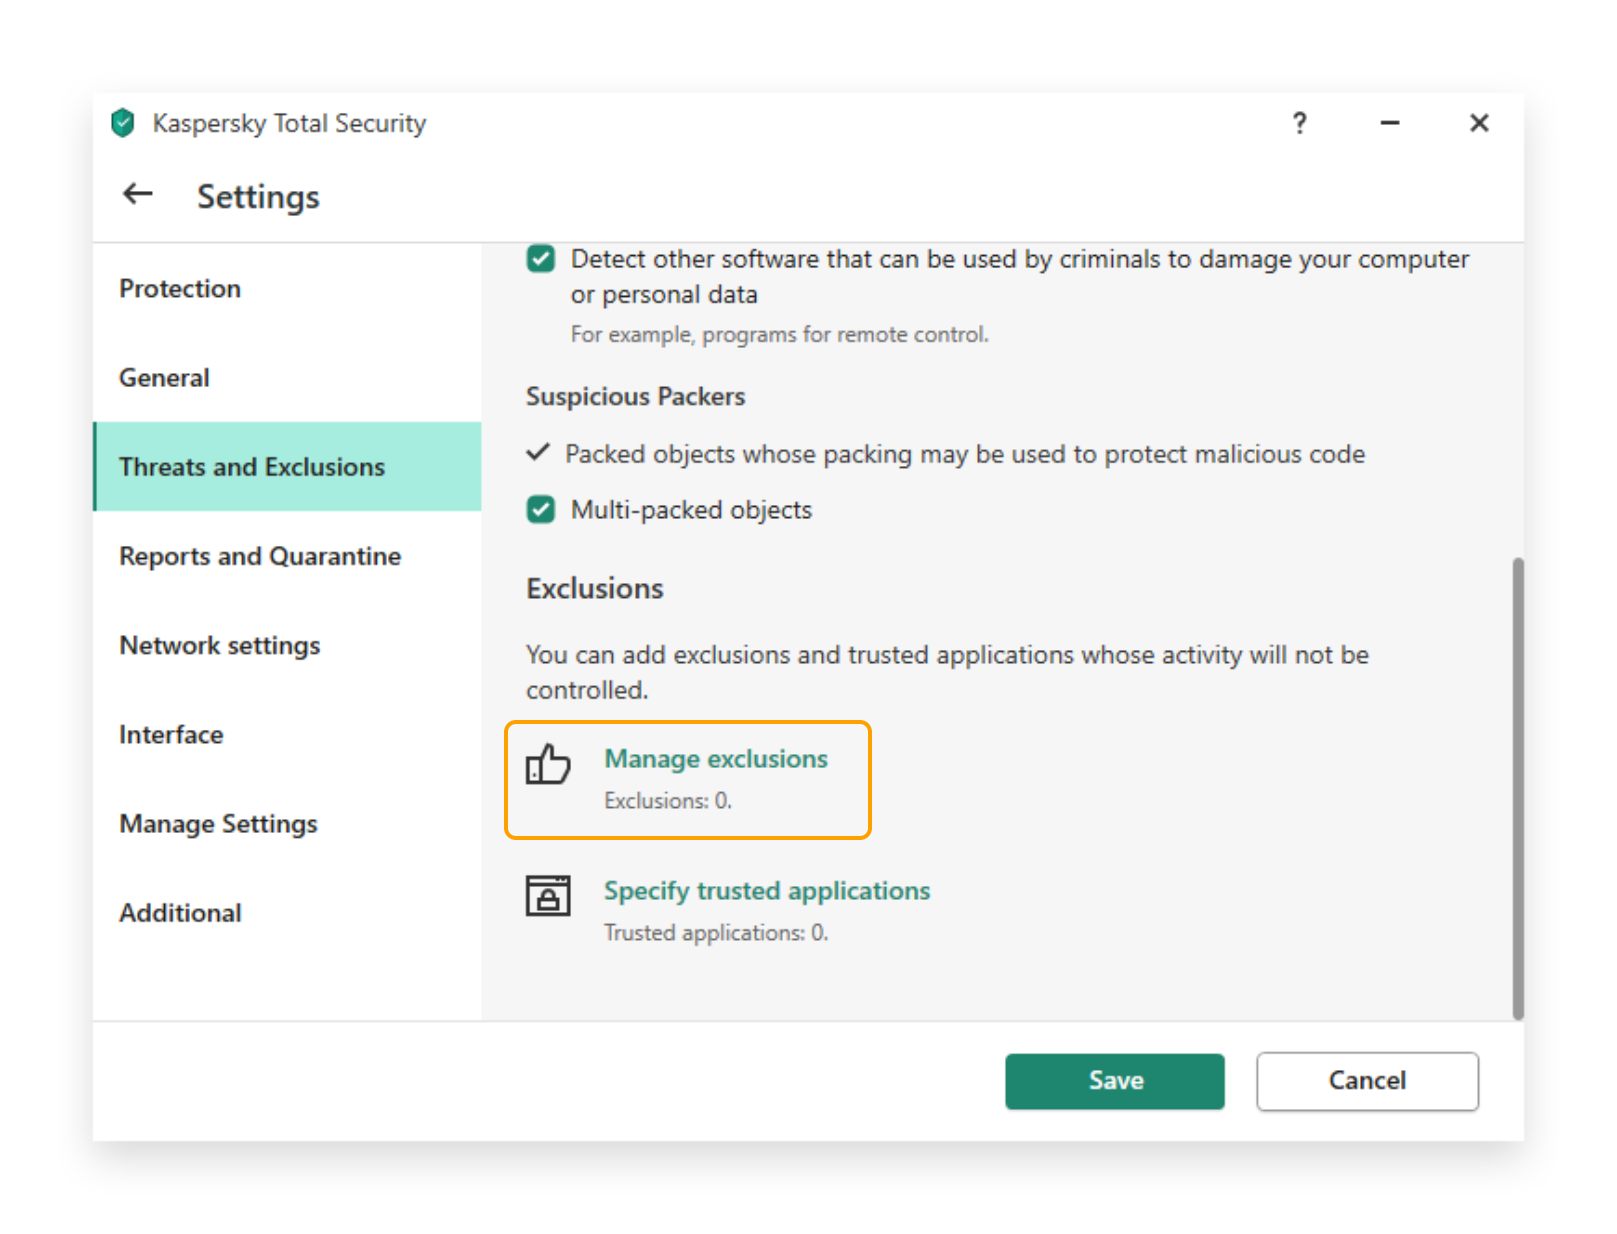Open Reports and Quarantine section
The height and width of the screenshot is (1234, 1617).
point(288,556)
